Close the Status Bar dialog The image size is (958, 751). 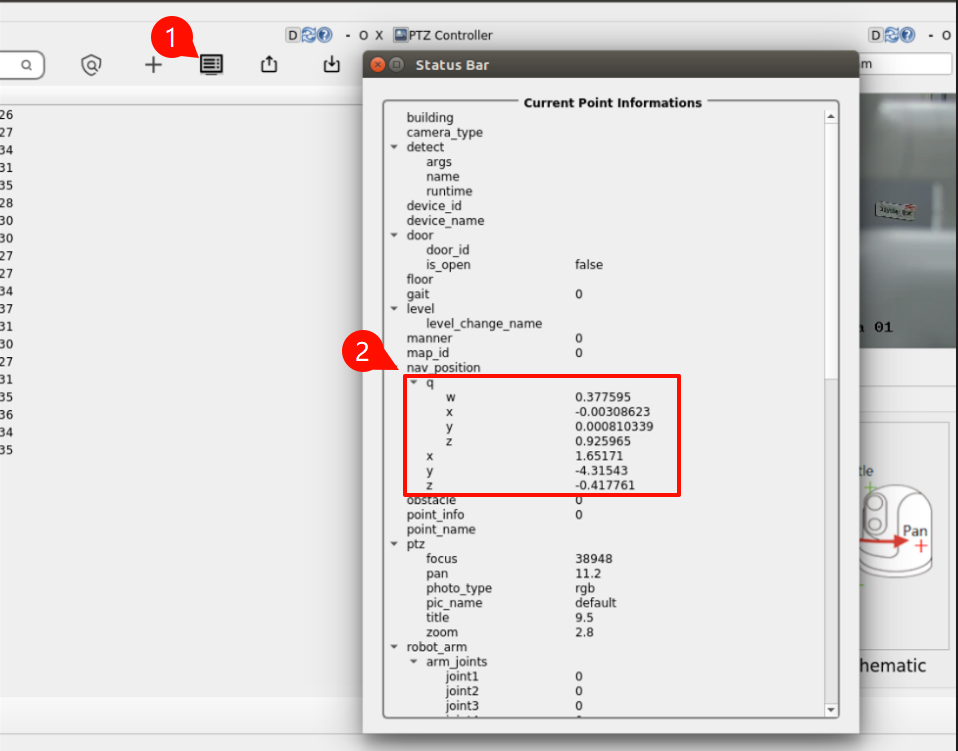click(x=378, y=65)
